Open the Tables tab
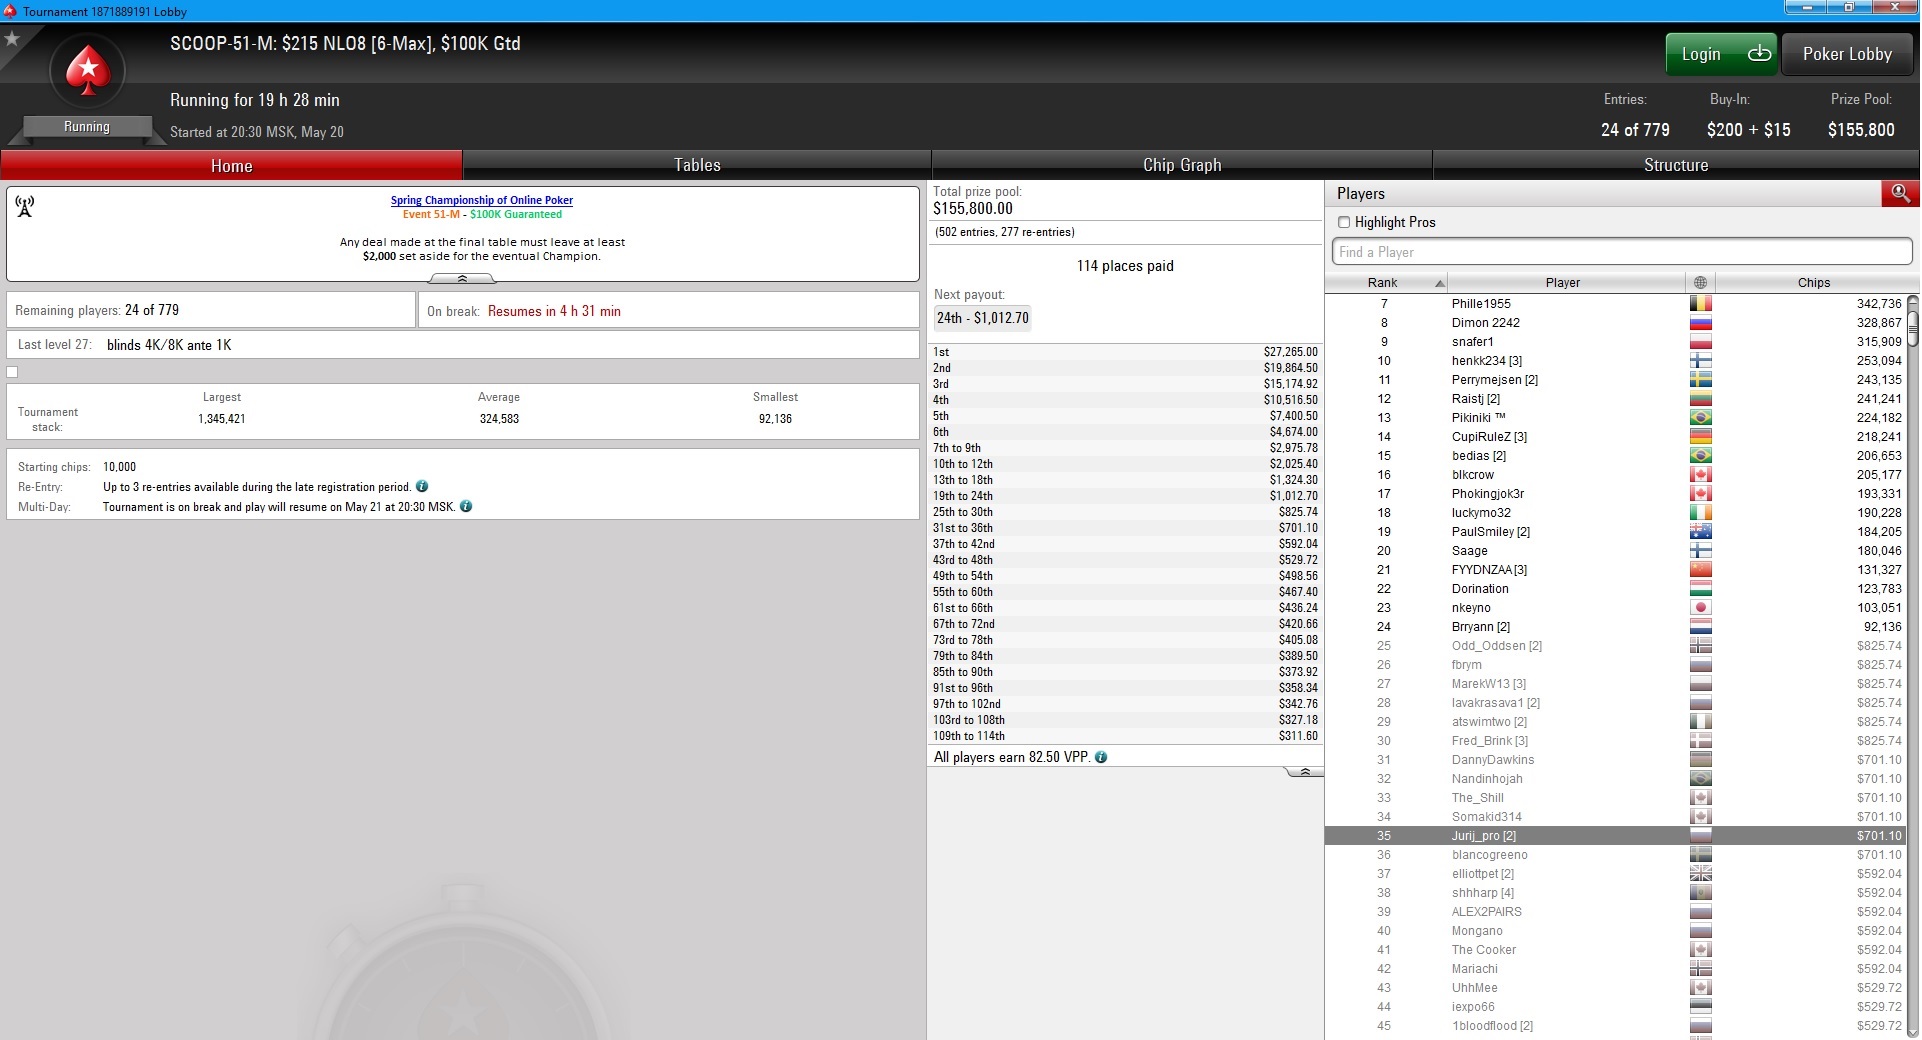Screen dimensions: 1922x1040 (x=697, y=166)
